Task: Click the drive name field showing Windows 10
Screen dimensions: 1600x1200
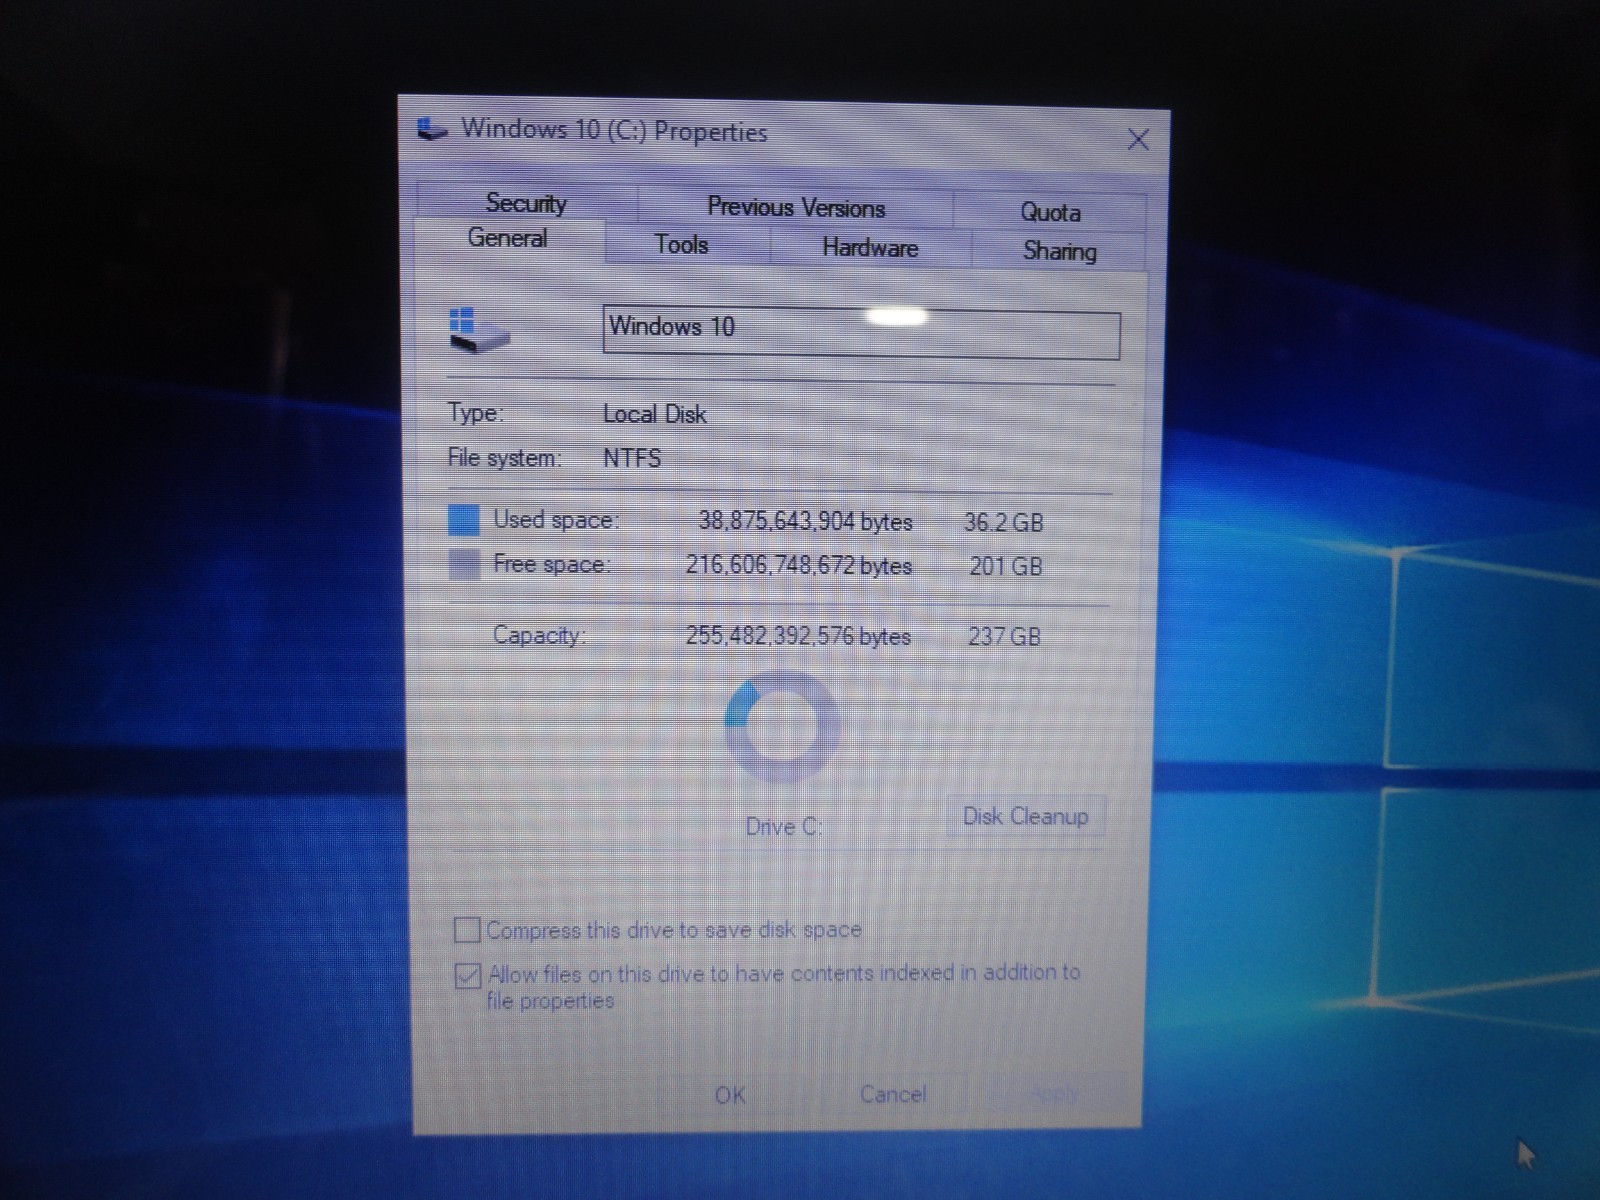Action: point(861,331)
